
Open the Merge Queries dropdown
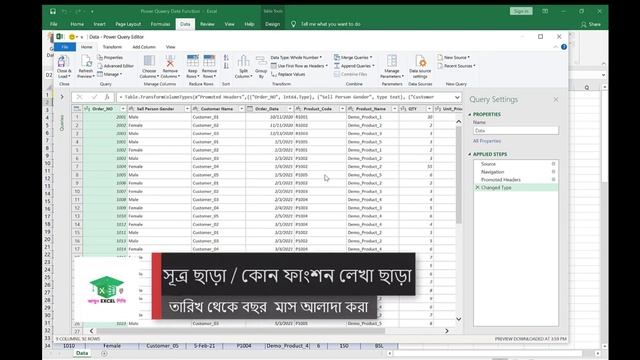353,58
